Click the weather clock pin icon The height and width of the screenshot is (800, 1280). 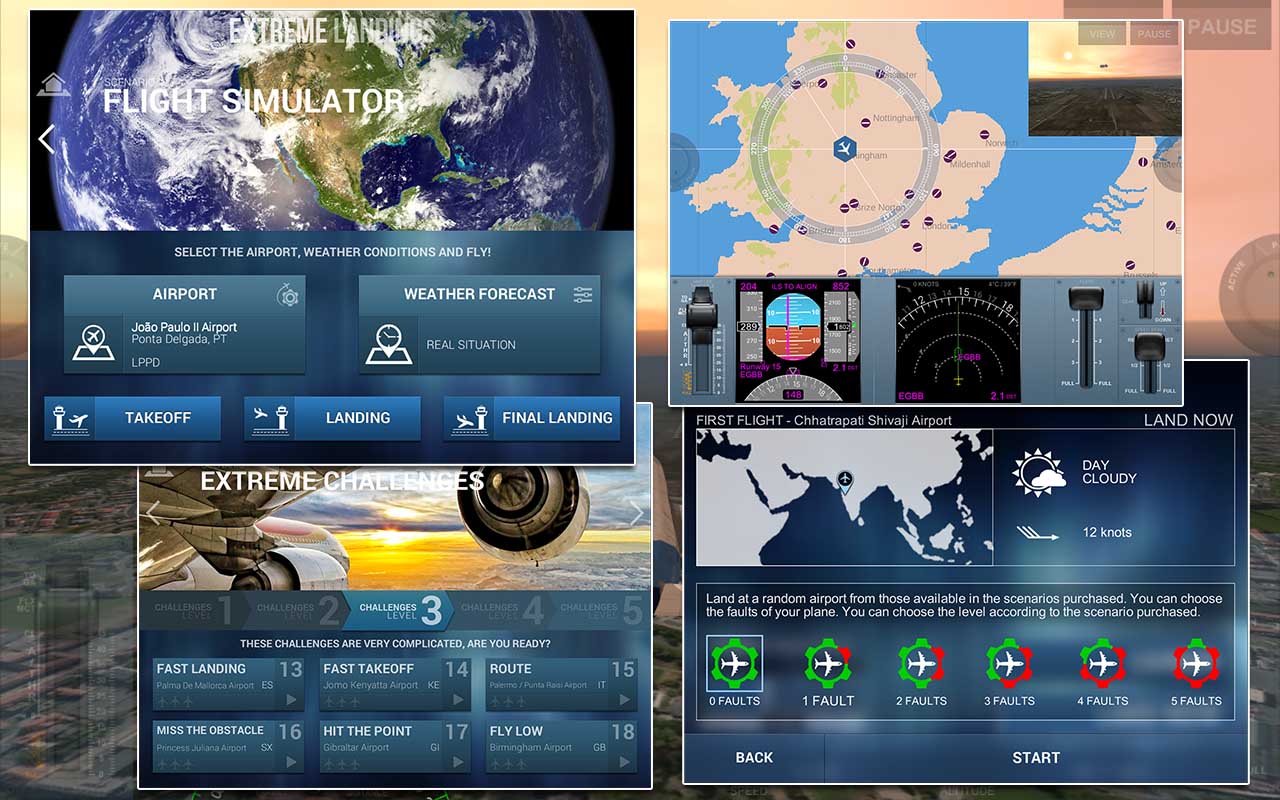[387, 343]
